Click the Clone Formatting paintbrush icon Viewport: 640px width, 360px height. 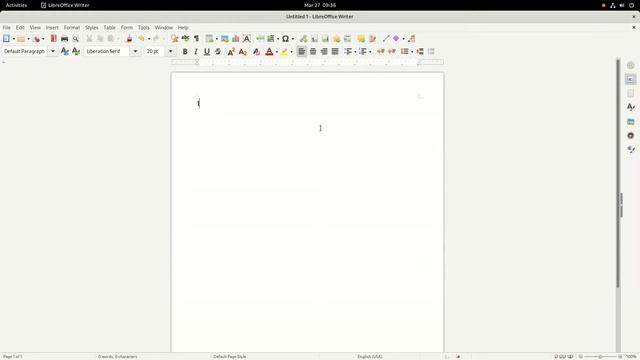point(129,39)
